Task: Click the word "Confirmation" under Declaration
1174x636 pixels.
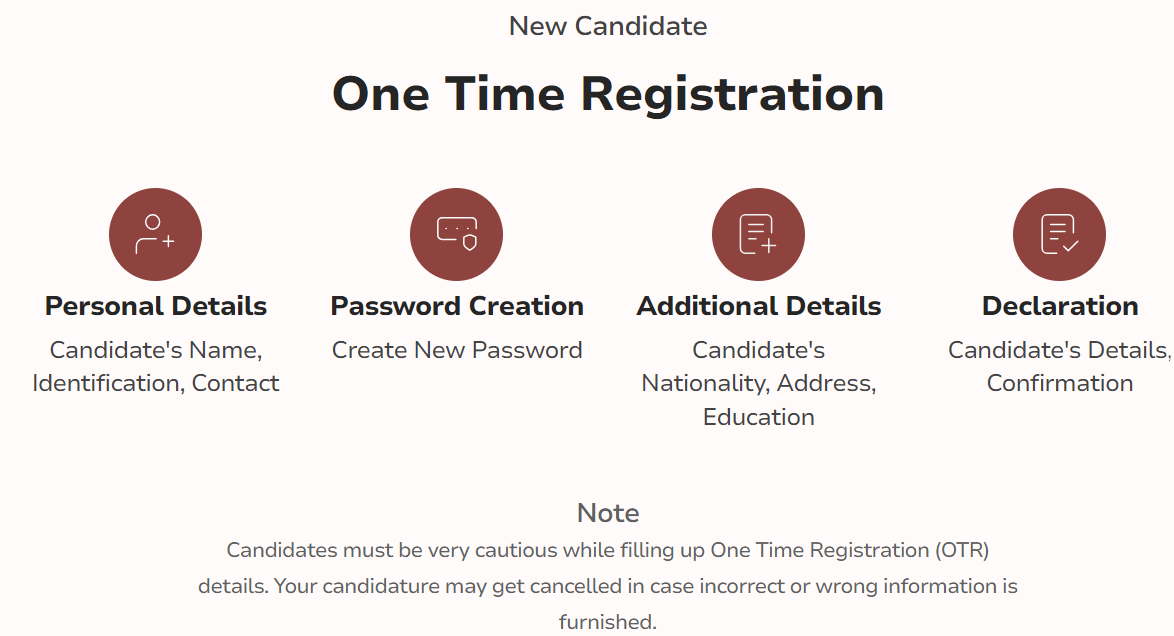Action: [1059, 383]
